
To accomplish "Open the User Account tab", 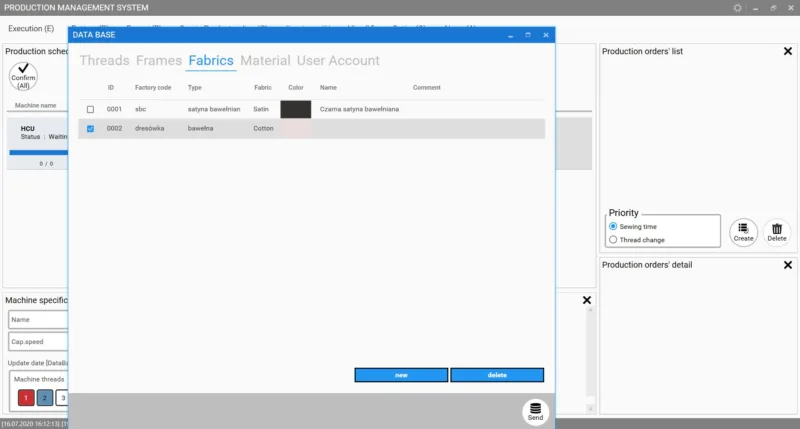I will click(338, 60).
